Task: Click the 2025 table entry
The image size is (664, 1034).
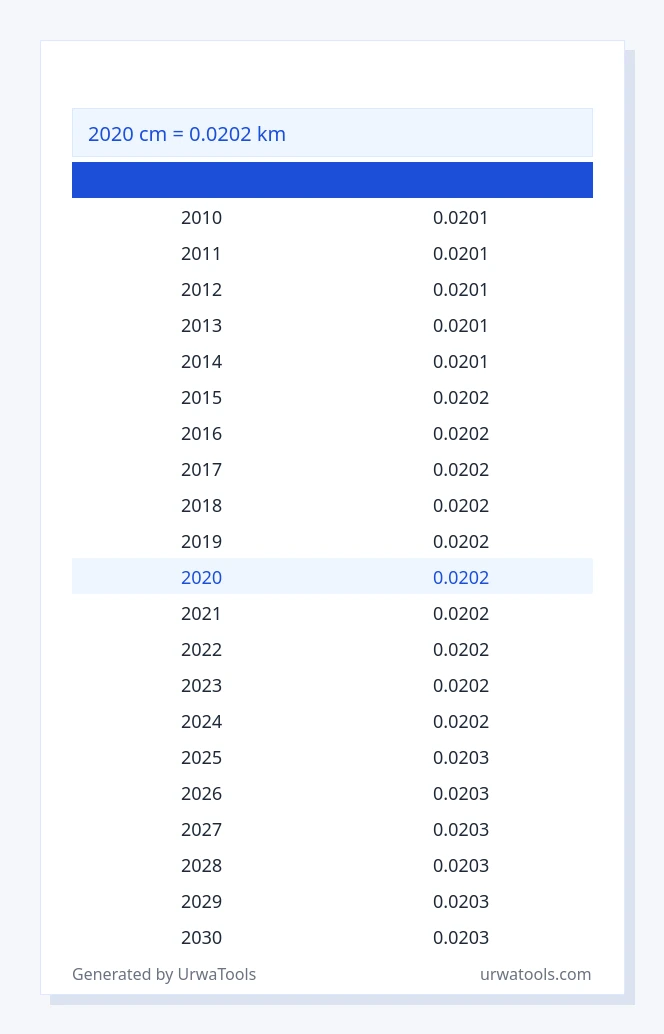Action: click(x=202, y=757)
